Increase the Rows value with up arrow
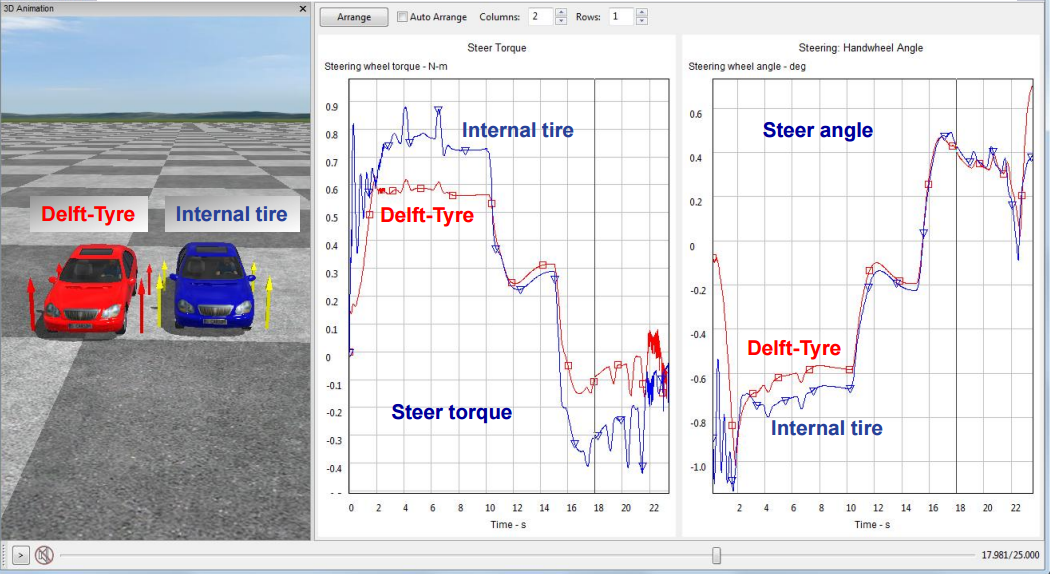Image resolution: width=1050 pixels, height=574 pixels. [642, 13]
